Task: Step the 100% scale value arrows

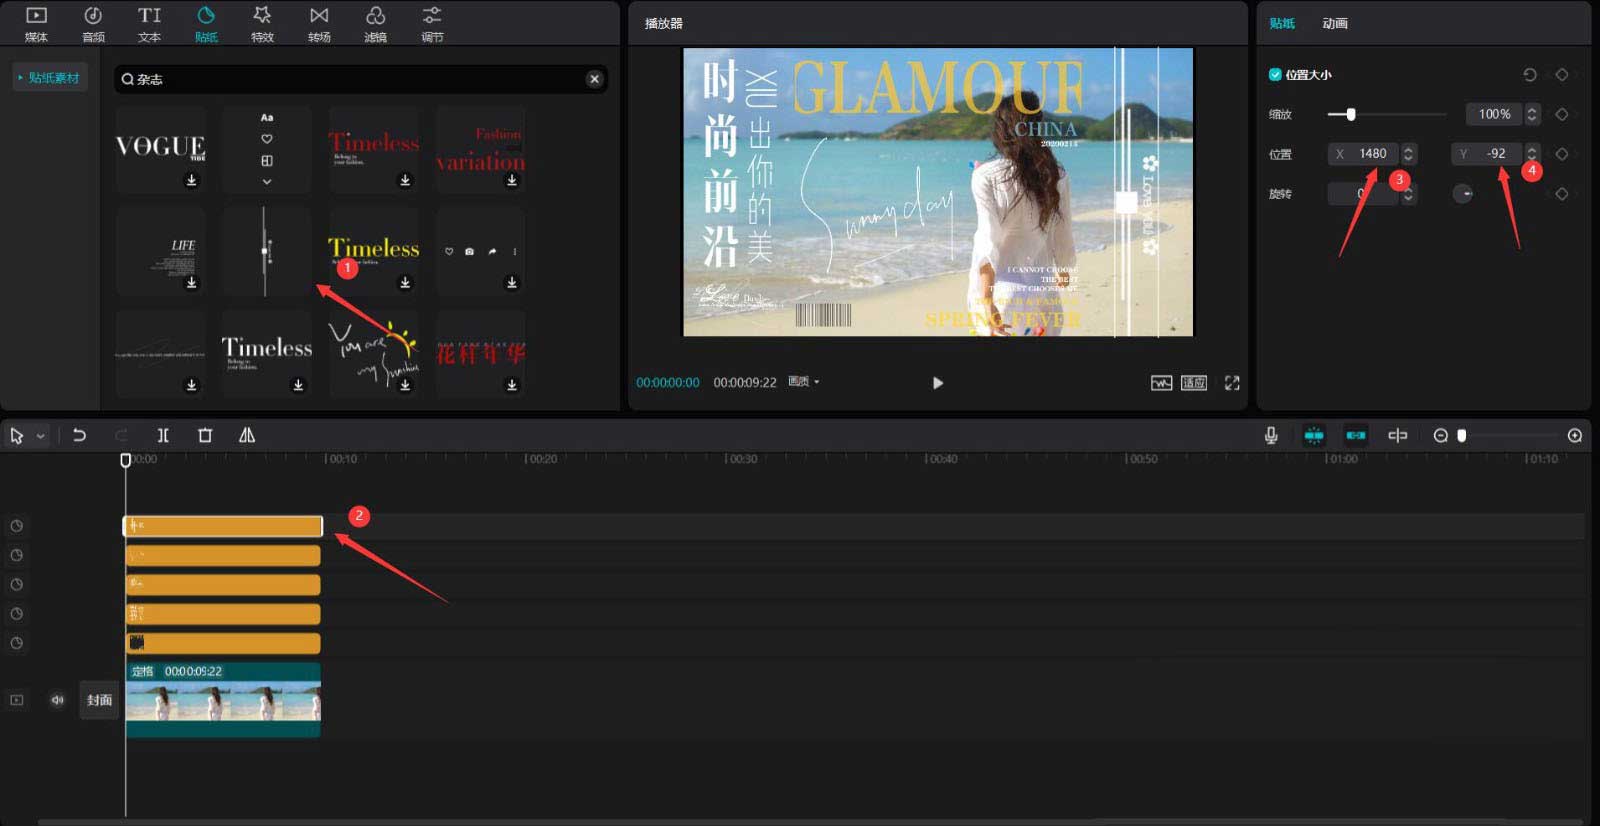Action: (1532, 114)
